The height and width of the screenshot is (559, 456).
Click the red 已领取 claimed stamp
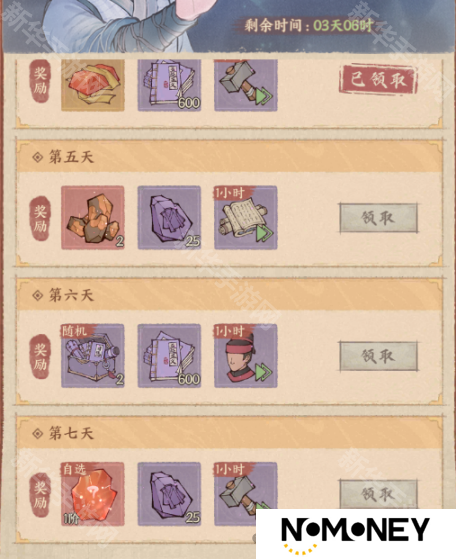click(378, 80)
